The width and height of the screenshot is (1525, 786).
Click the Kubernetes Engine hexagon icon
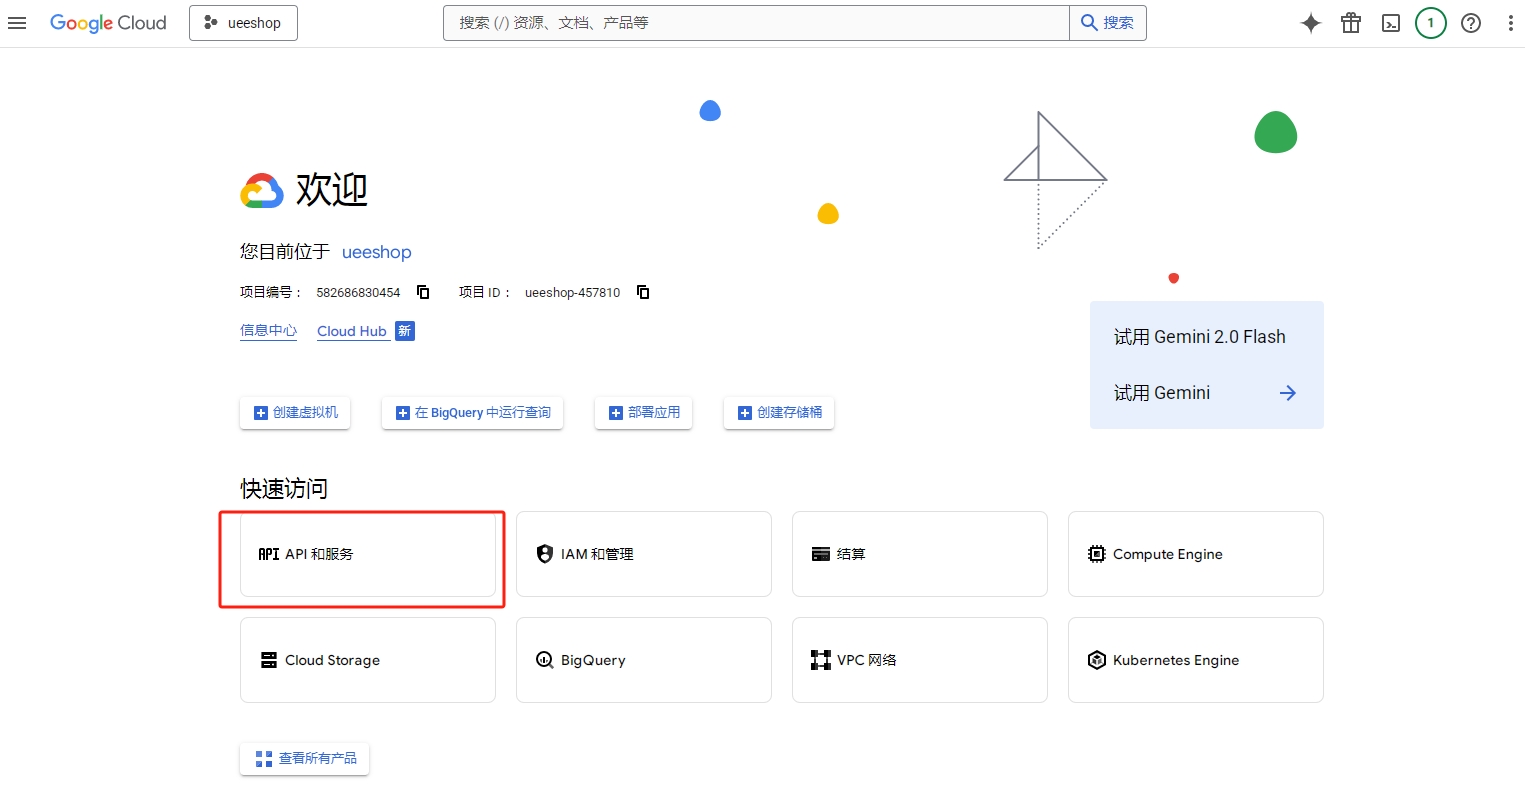click(x=1097, y=660)
